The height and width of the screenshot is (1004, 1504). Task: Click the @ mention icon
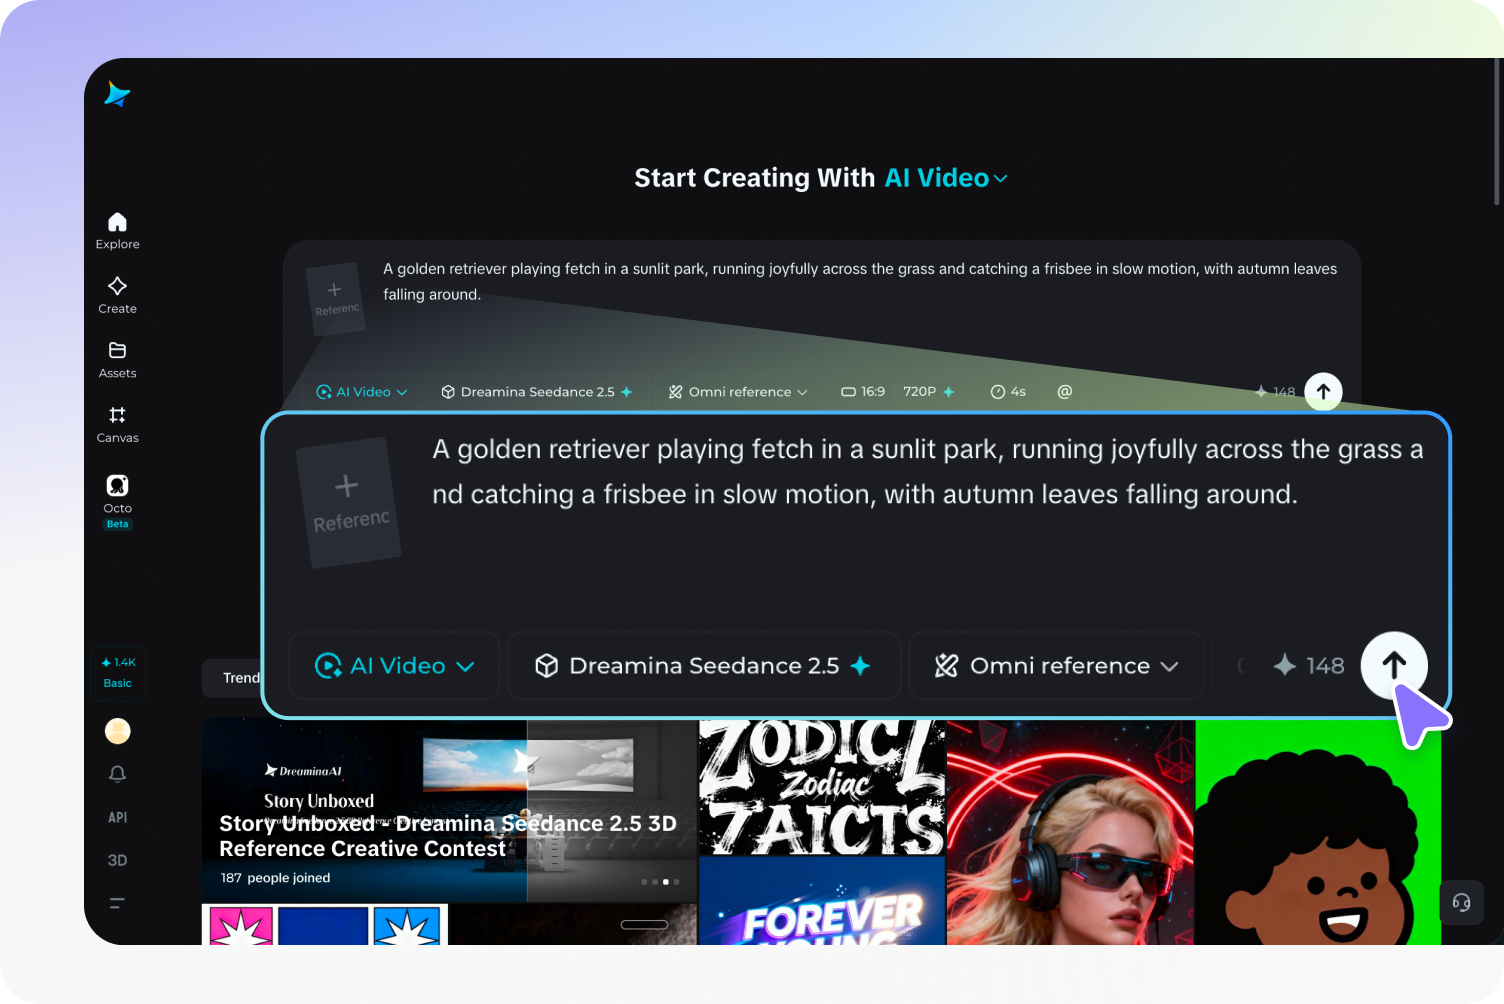pos(1065,392)
